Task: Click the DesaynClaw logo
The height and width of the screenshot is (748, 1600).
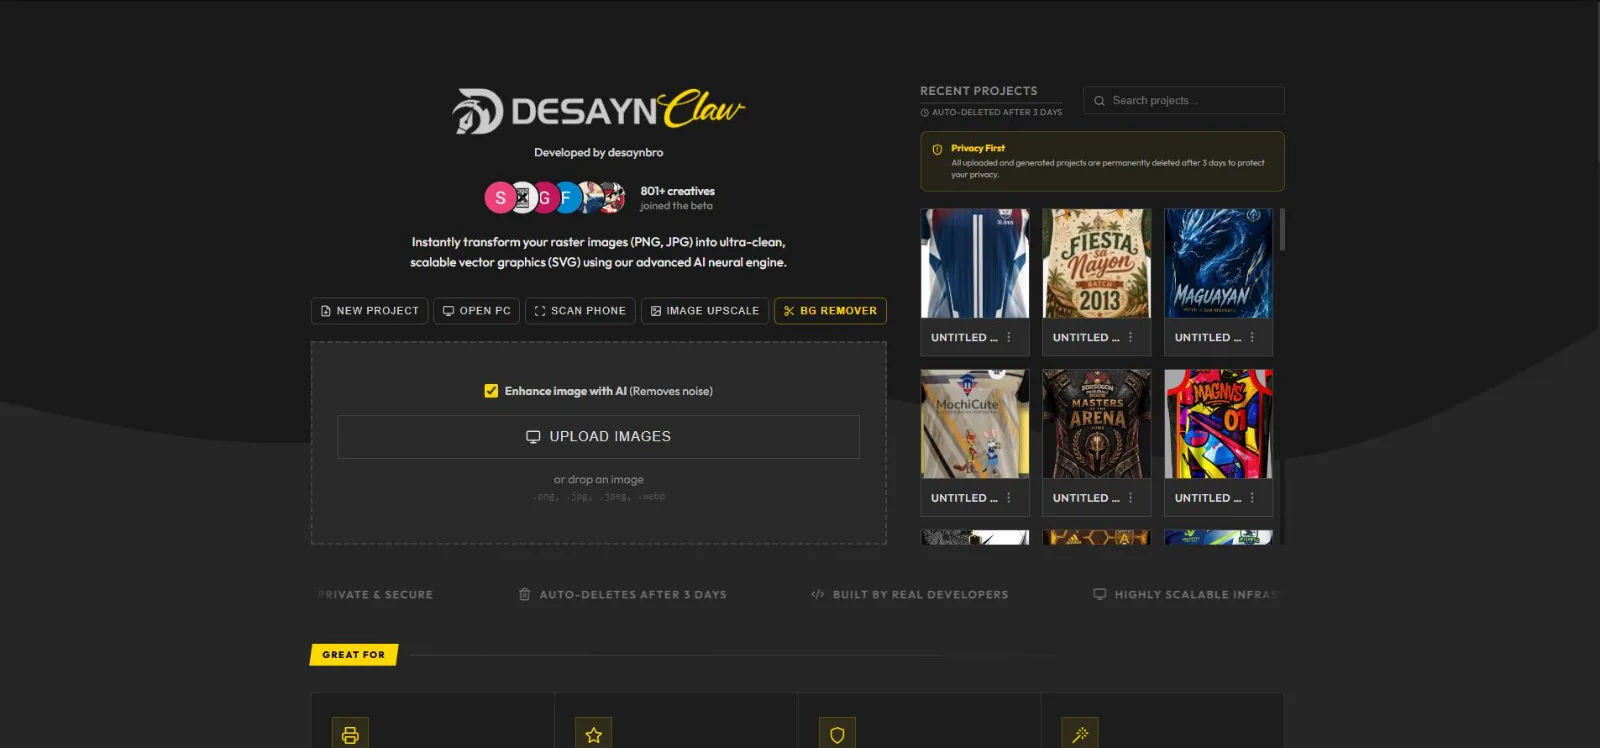Action: point(598,111)
